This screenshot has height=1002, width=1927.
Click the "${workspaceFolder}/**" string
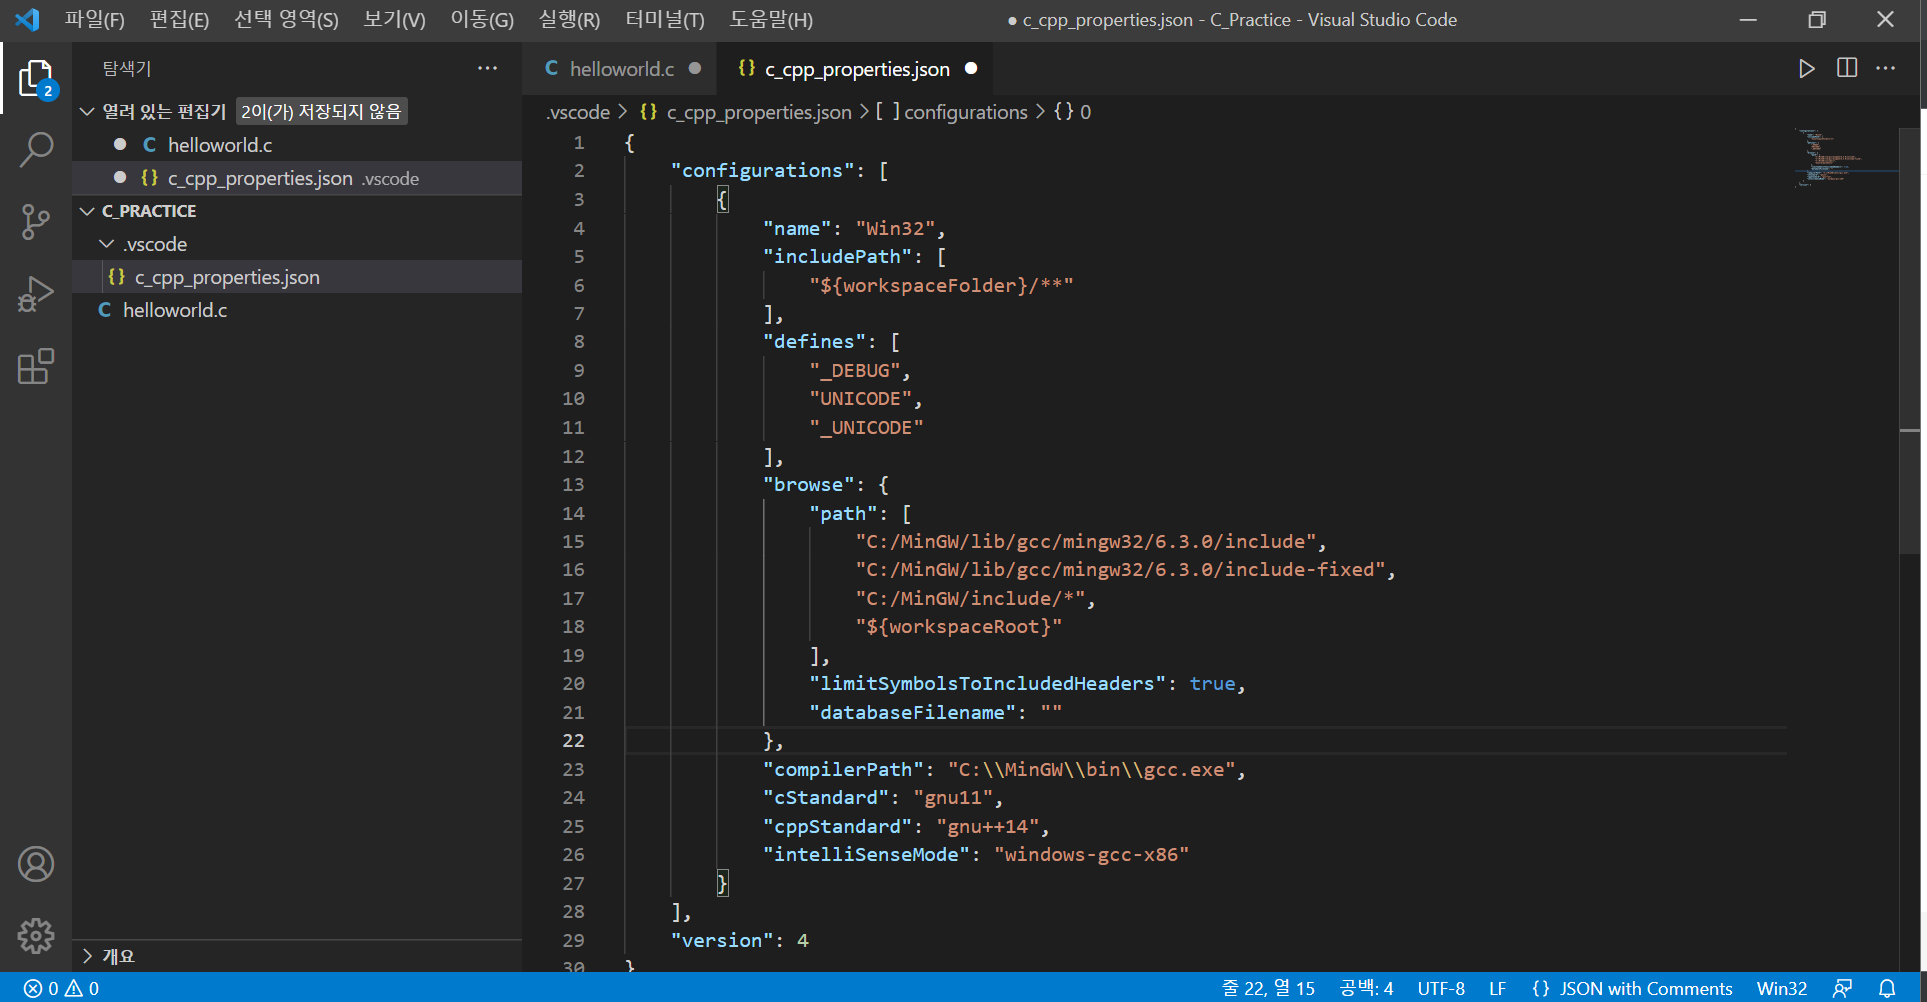941,285
